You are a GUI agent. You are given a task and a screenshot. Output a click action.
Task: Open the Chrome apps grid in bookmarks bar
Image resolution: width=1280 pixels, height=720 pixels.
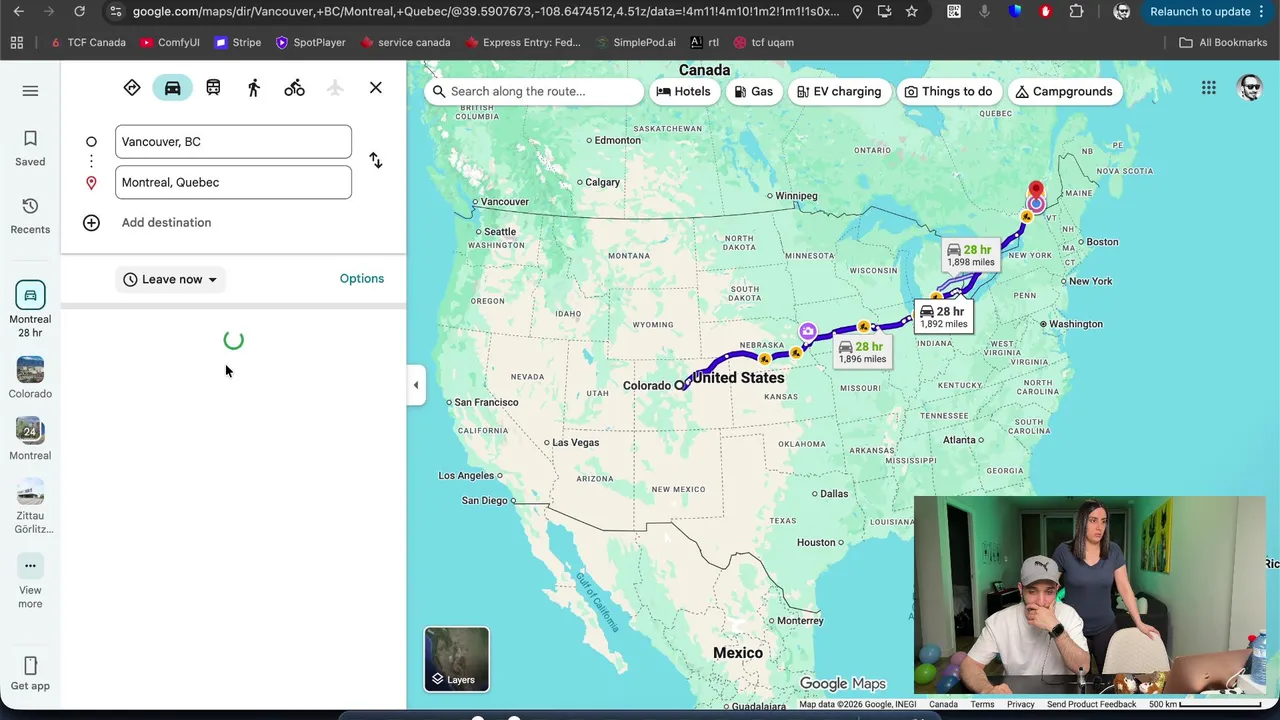click(x=17, y=43)
